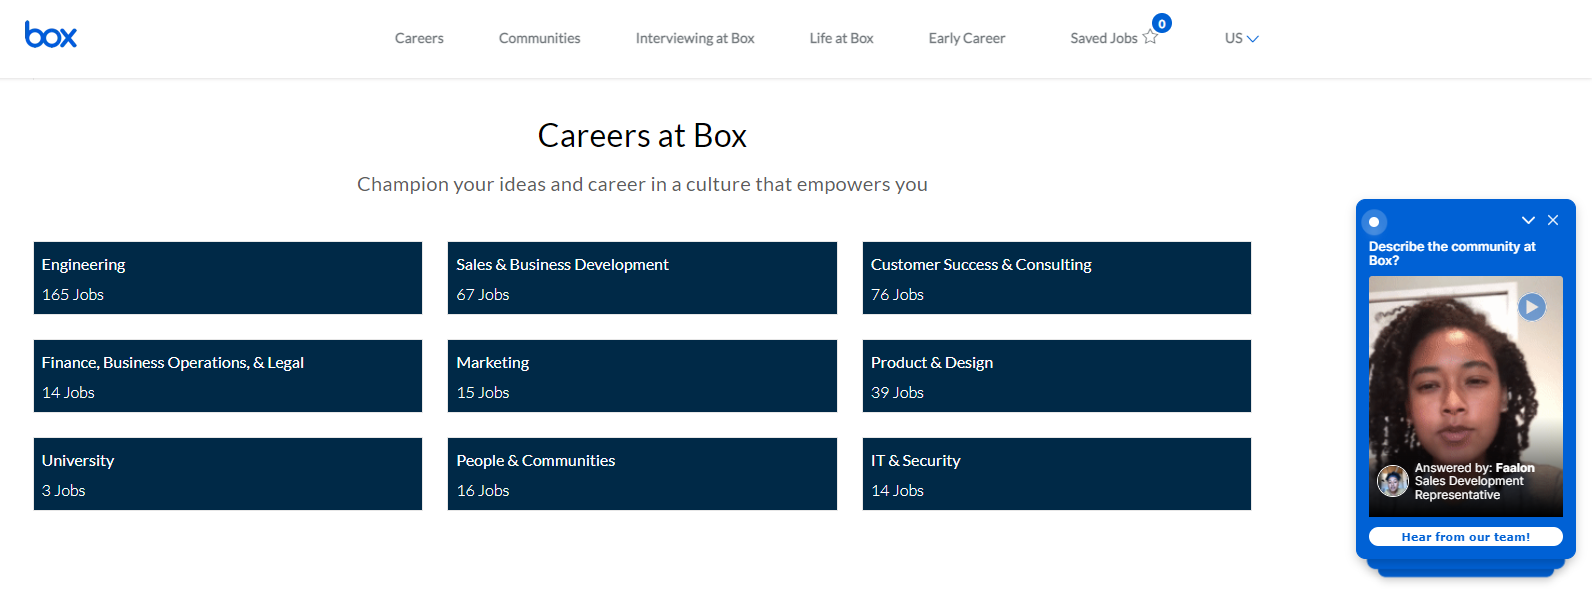Click the saved jobs count badge showing 0
Viewport: 1592px width, 613px height.
[x=1162, y=23]
